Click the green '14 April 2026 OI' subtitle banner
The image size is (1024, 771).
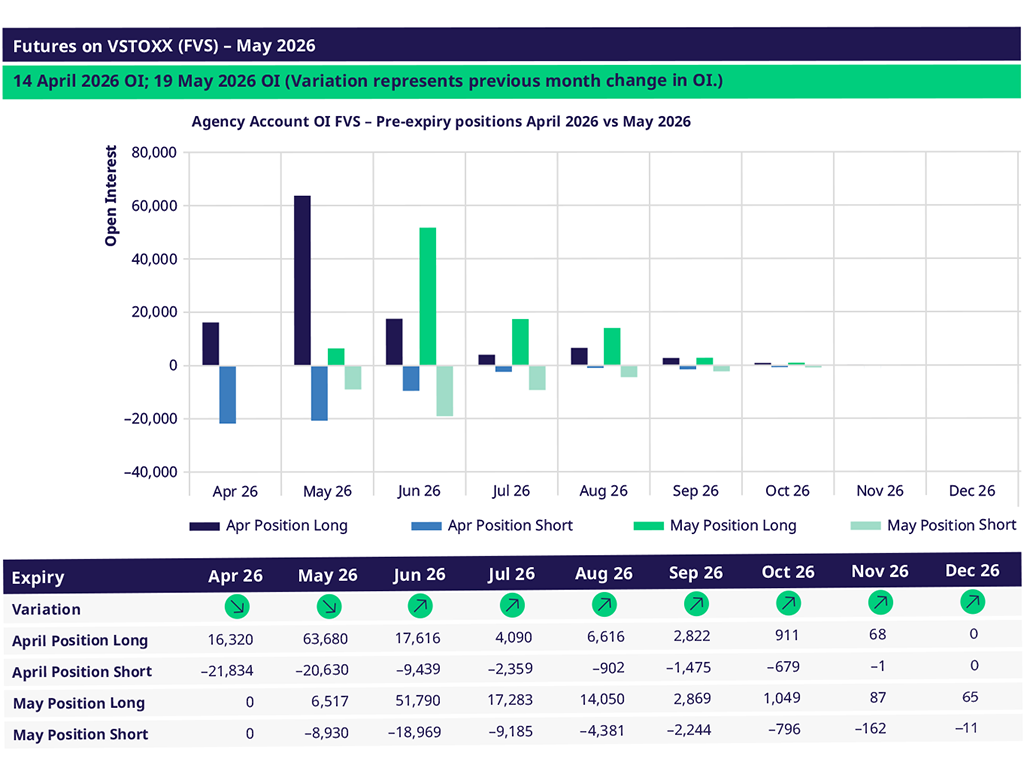click(511, 82)
